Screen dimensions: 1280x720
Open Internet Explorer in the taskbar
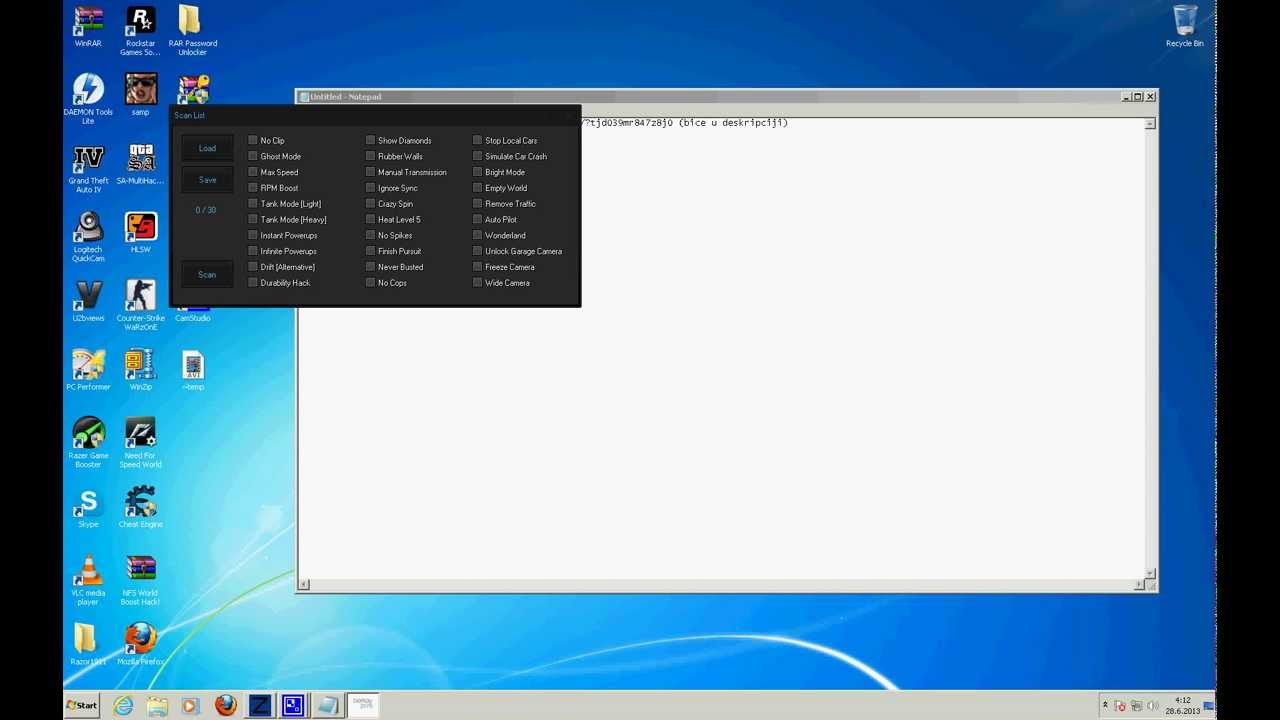point(123,706)
